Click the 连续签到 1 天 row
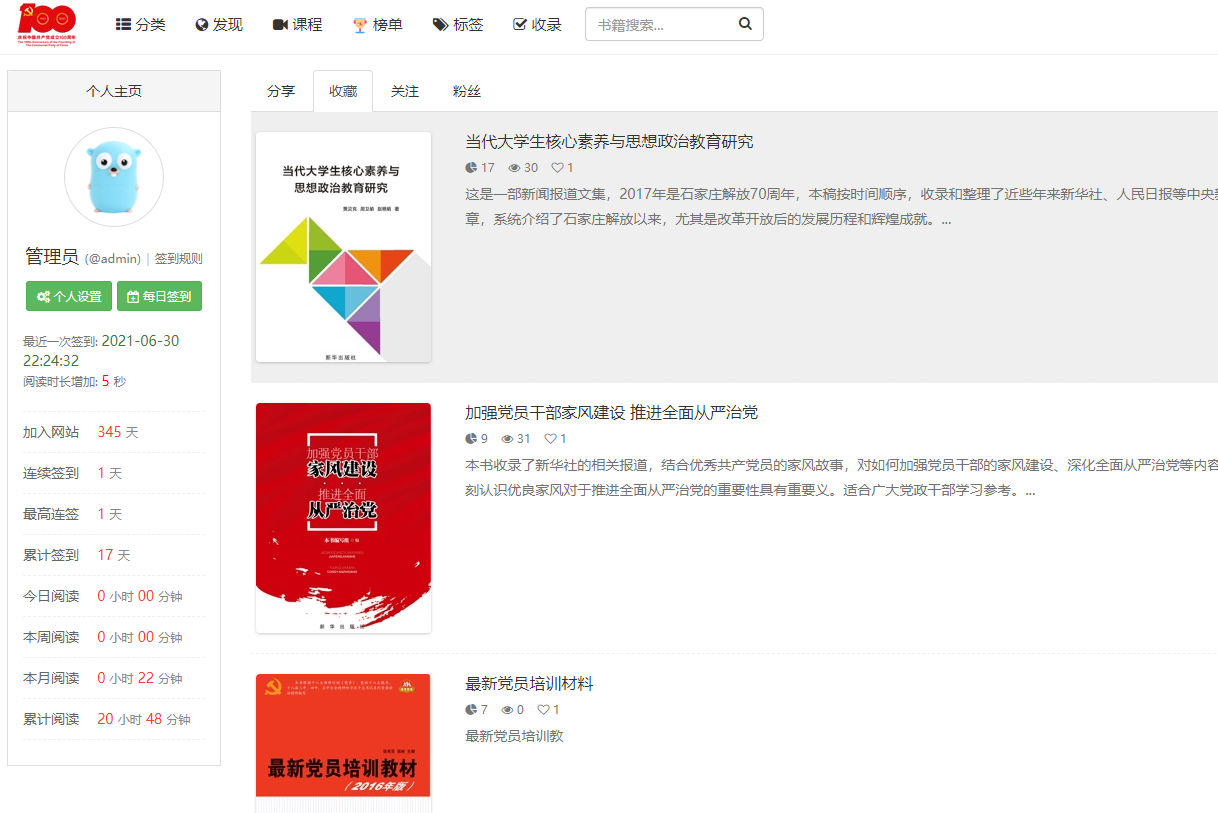 coord(114,473)
